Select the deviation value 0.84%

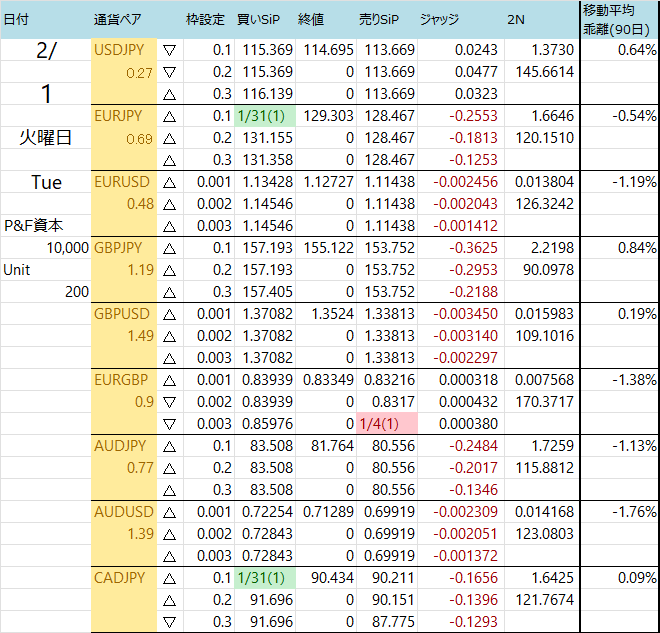(637, 248)
